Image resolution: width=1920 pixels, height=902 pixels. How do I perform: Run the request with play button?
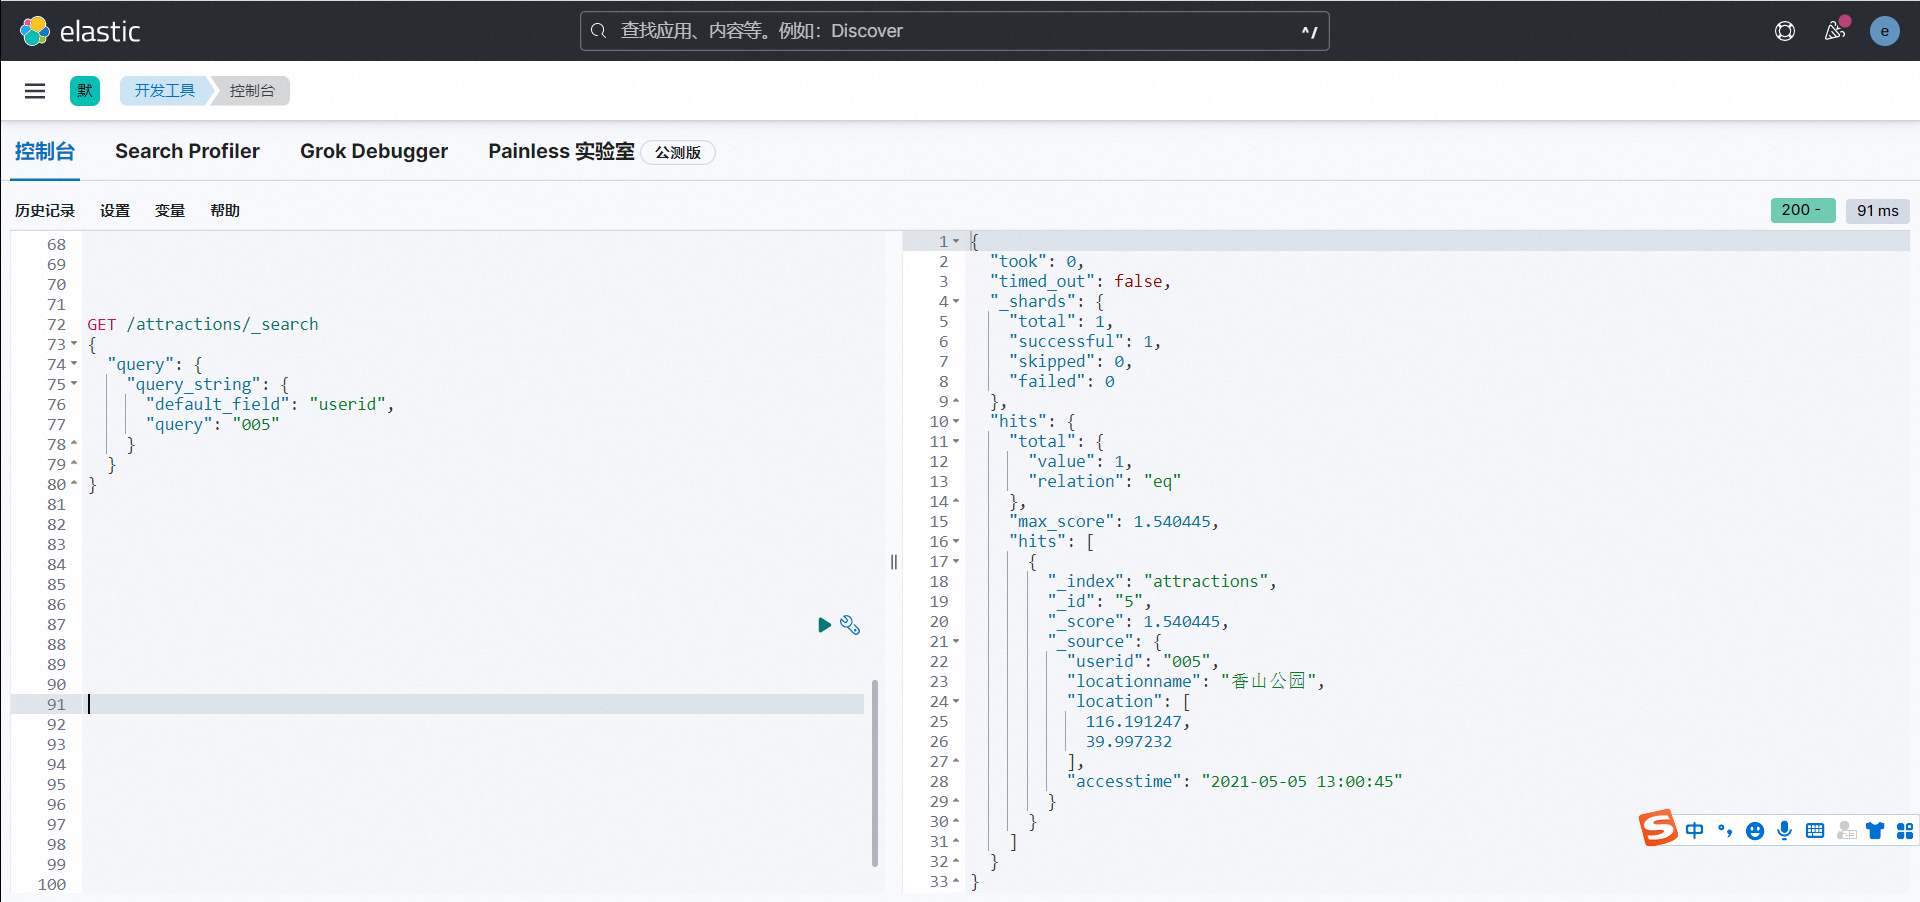point(824,625)
